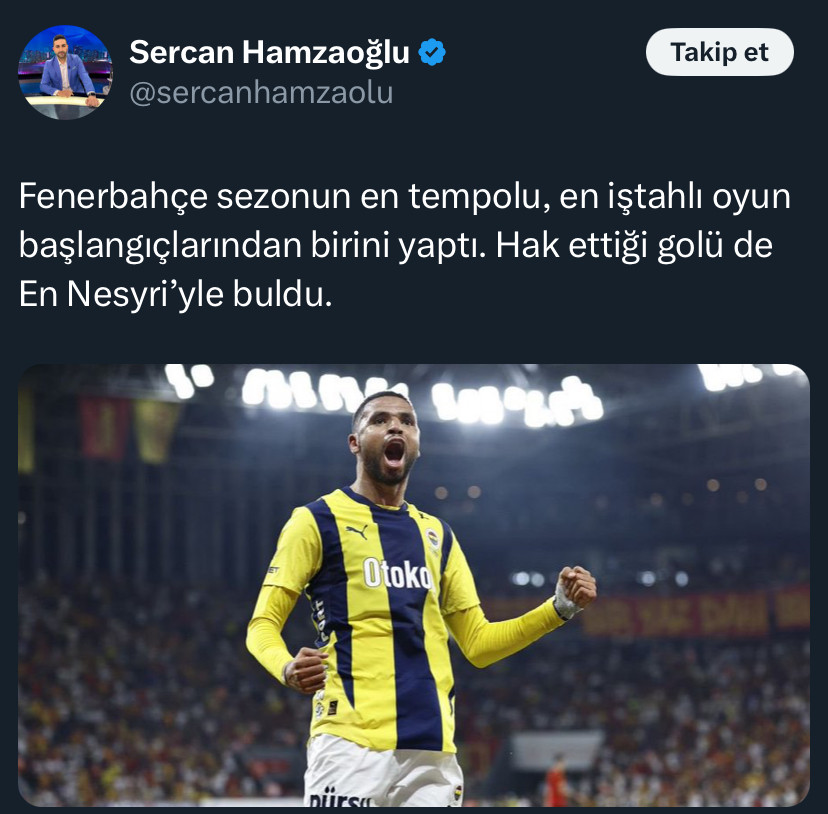Screen dimensions: 828x814
Task: Select the @sercanhamzaolu handle
Action: point(261,92)
